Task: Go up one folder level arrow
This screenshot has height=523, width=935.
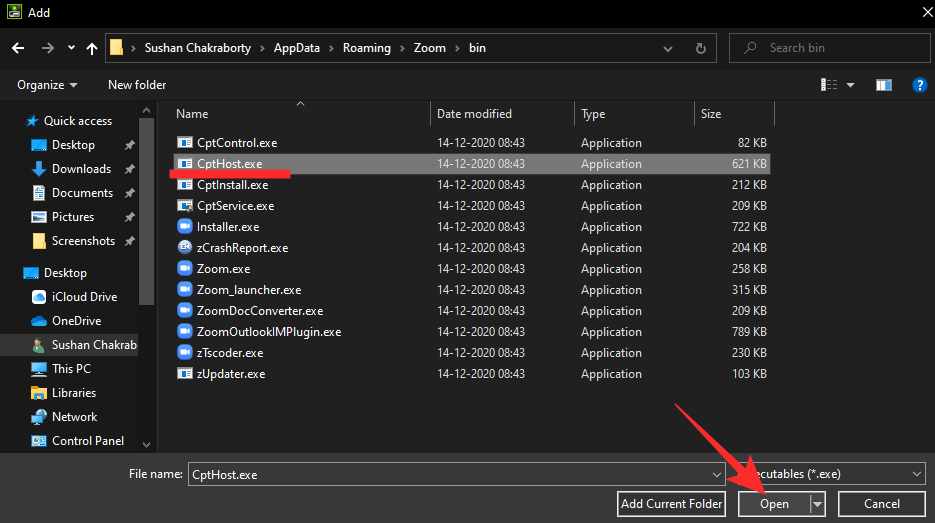Action: tap(93, 48)
